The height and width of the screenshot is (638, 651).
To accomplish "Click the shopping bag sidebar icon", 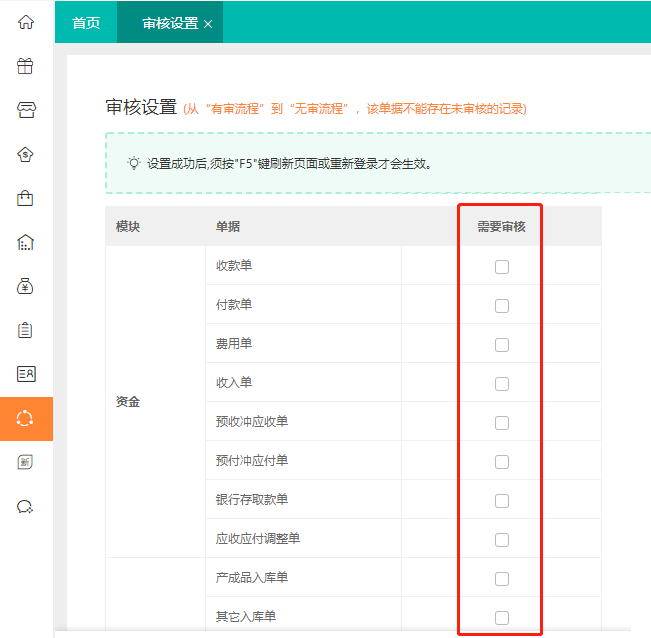I will [26, 198].
